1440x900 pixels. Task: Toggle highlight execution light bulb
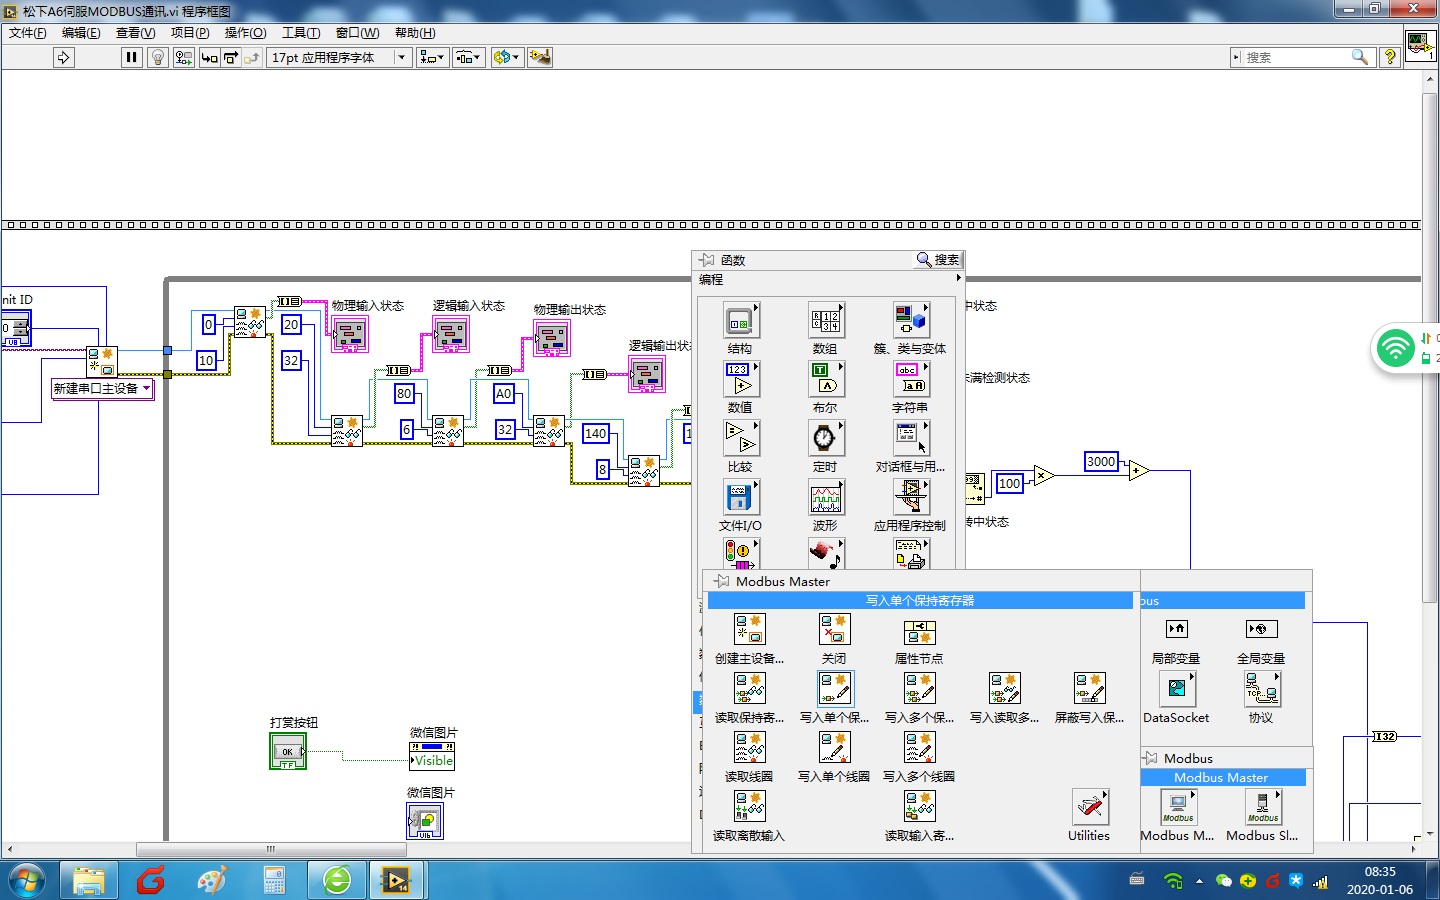coord(157,58)
